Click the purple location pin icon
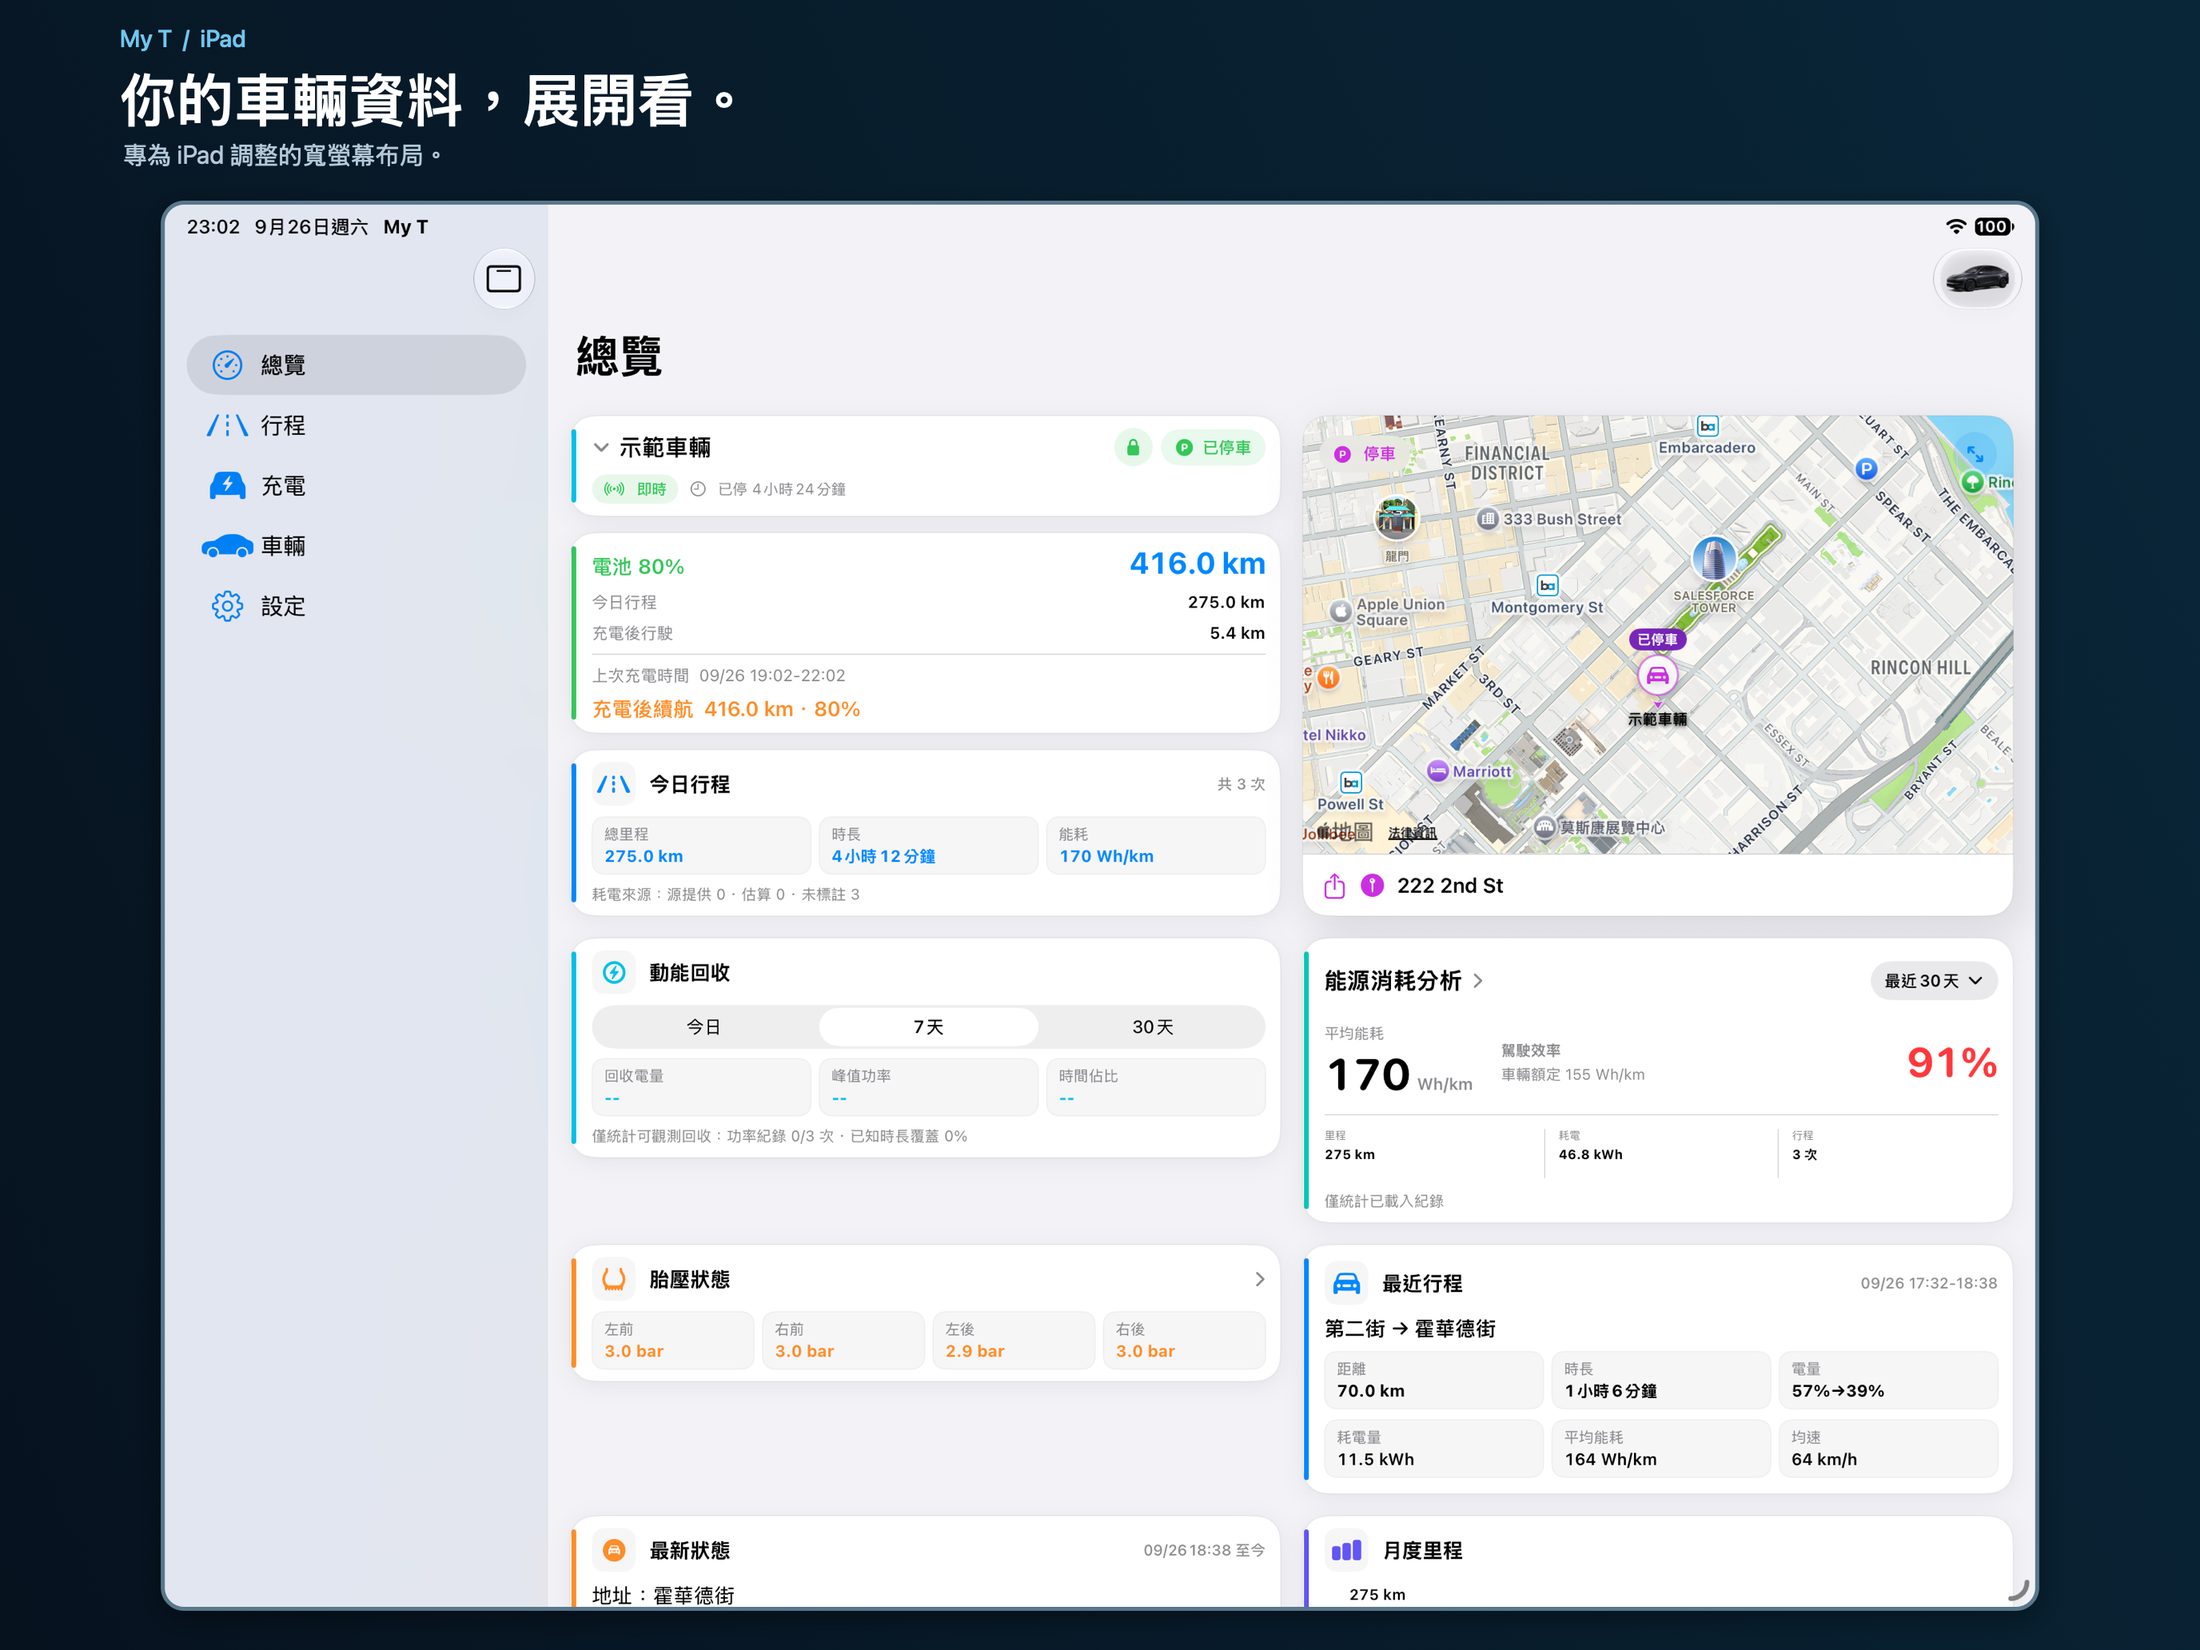Viewport: 2200px width, 1650px height. coord(1373,885)
